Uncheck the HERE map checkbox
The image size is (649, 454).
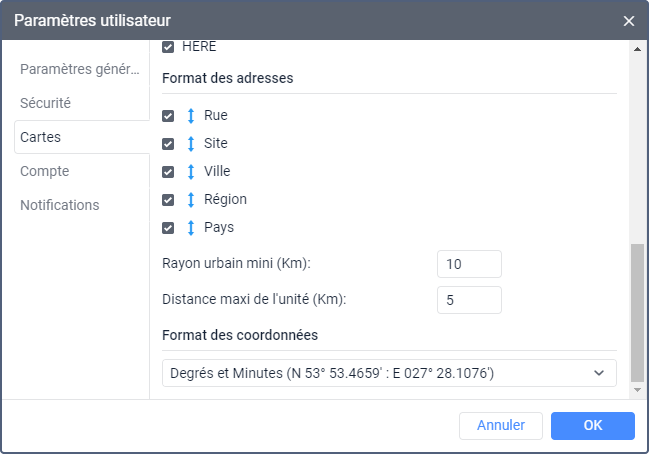tap(168, 47)
